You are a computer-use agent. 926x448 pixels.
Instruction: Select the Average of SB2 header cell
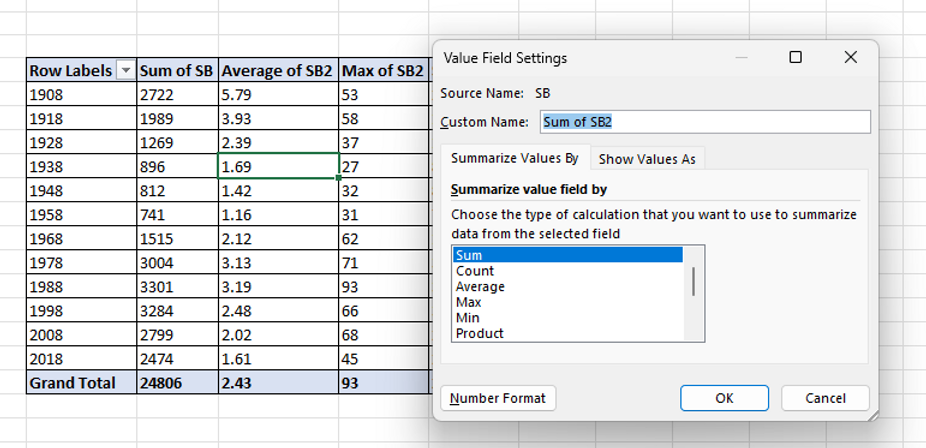pyautogui.click(x=277, y=71)
